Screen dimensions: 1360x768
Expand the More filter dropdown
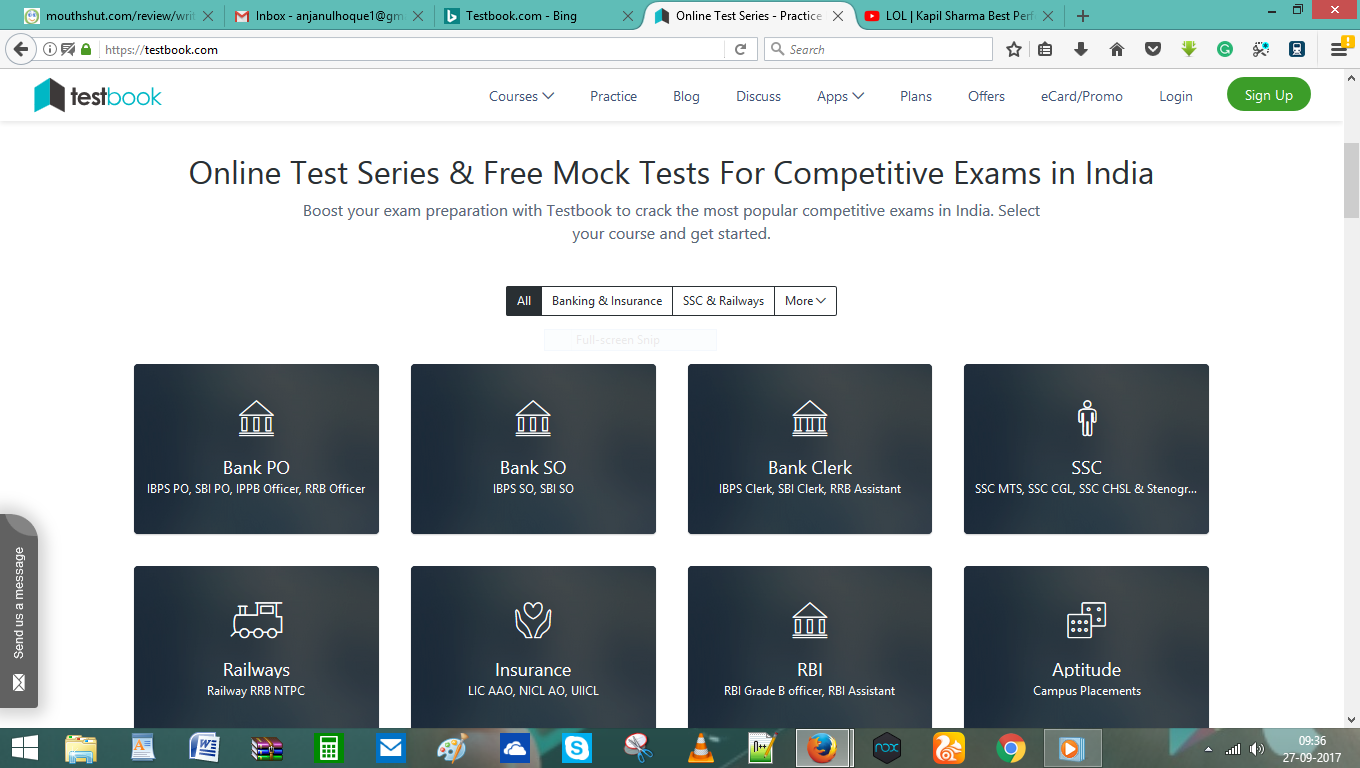point(805,301)
